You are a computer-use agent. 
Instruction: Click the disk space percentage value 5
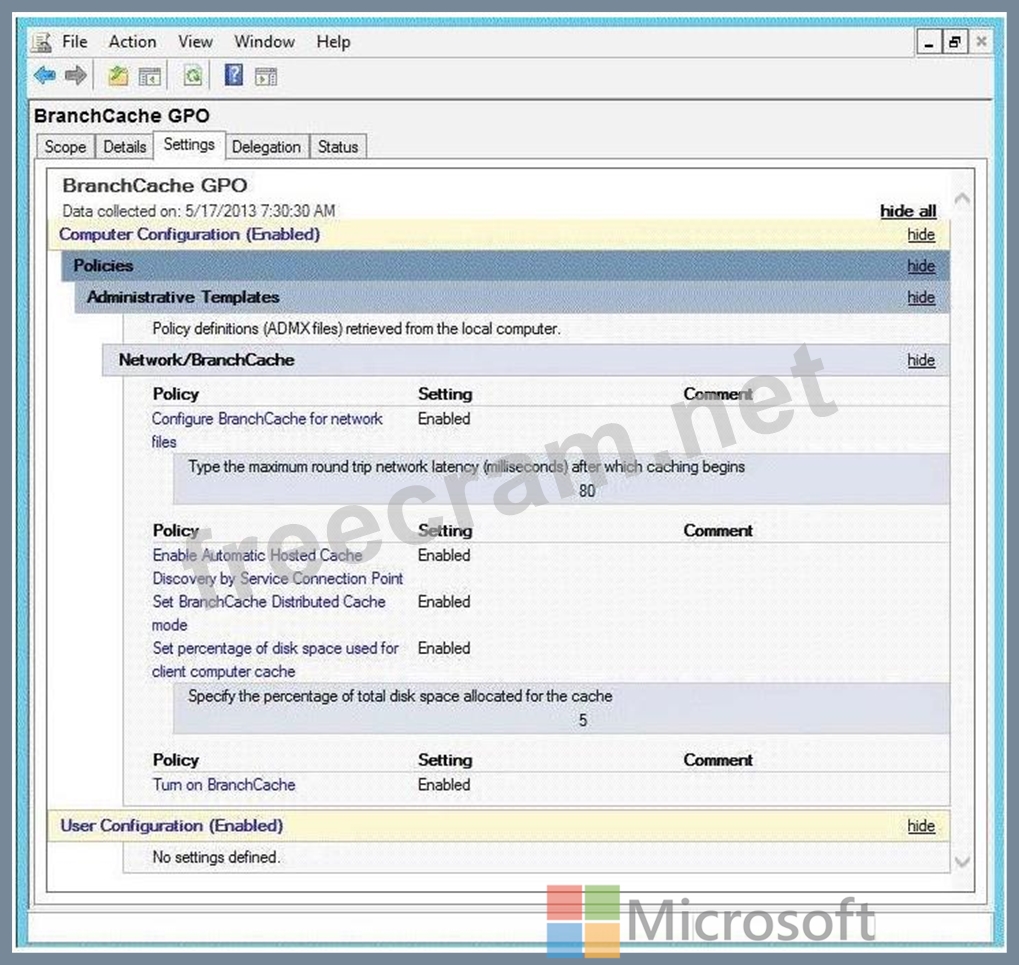[583, 720]
